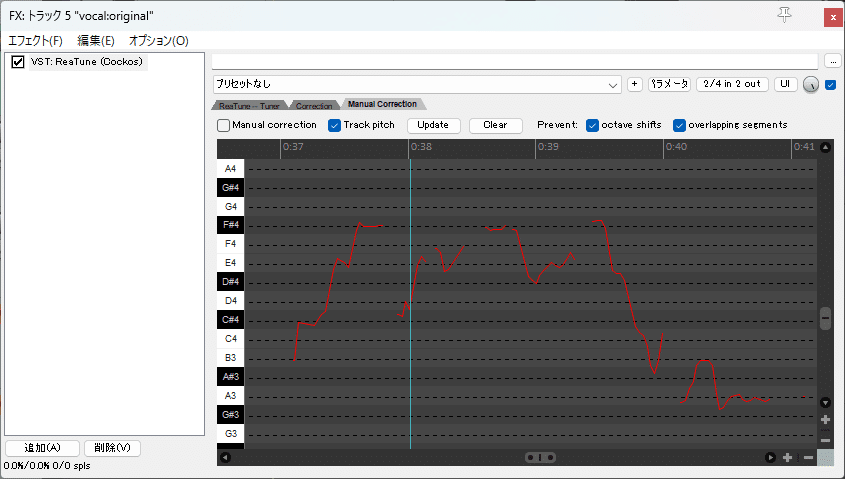The image size is (845, 479).
Task: Click the plus preset button
Action: pyautogui.click(x=634, y=84)
